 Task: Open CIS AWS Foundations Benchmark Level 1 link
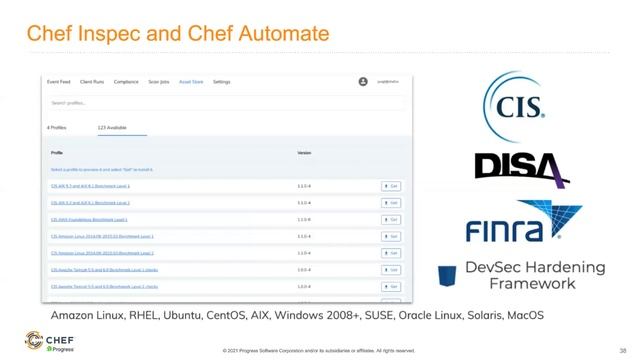click(89, 220)
